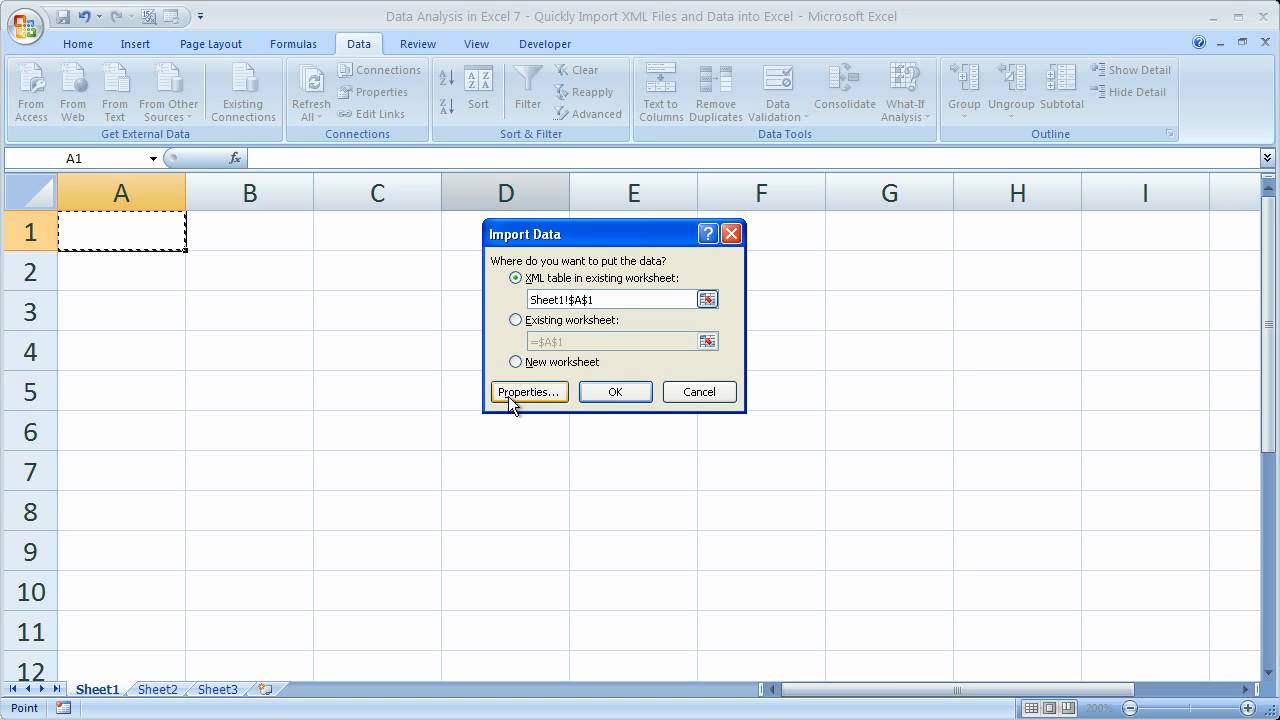Select XML table in existing worksheet option

[x=516, y=278]
